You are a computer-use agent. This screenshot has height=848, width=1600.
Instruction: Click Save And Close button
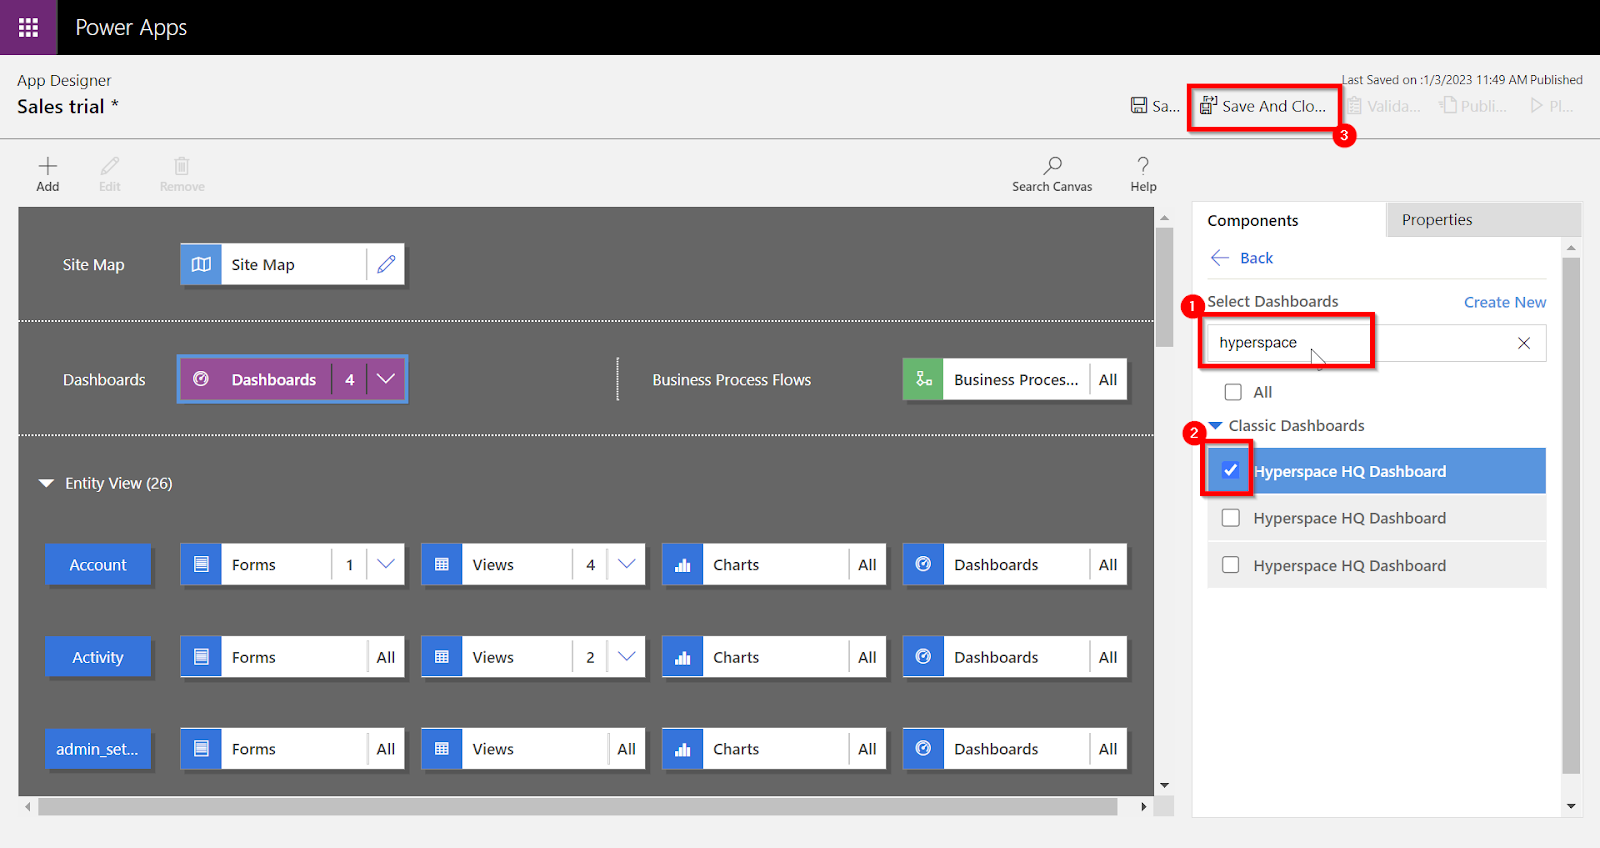(1264, 106)
